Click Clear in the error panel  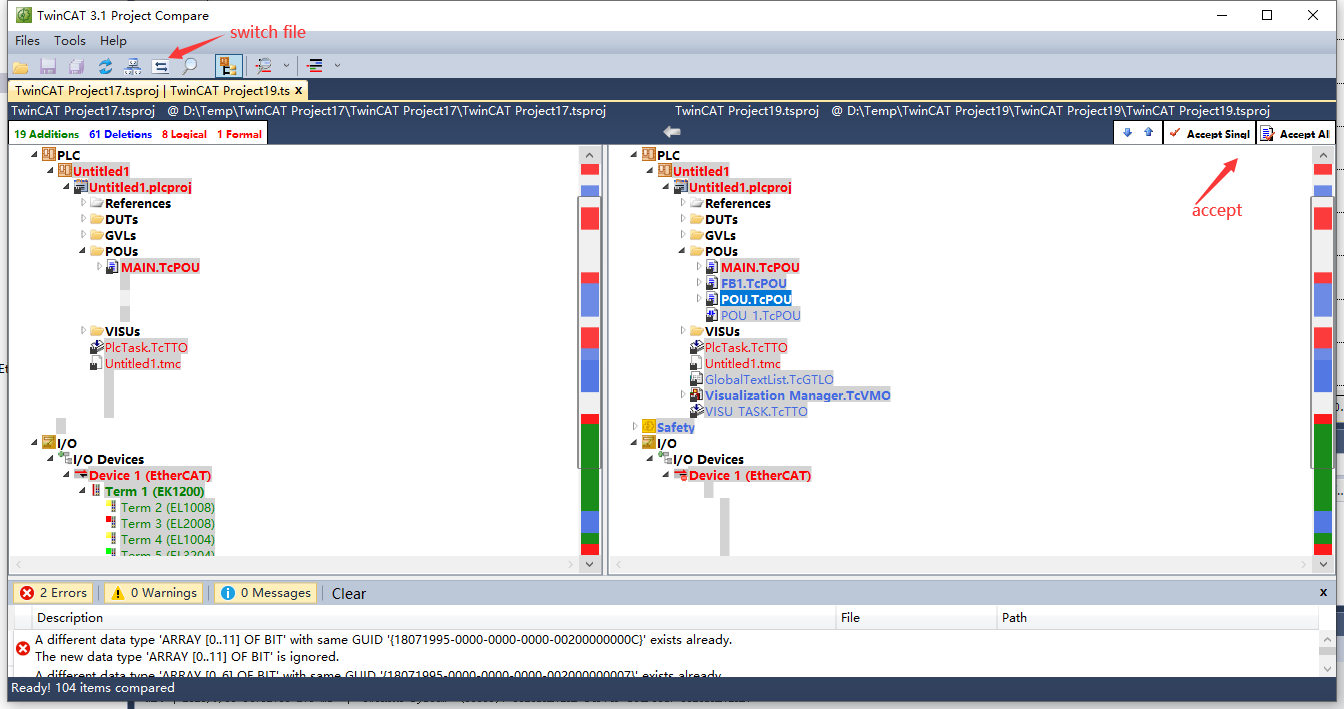point(349,593)
